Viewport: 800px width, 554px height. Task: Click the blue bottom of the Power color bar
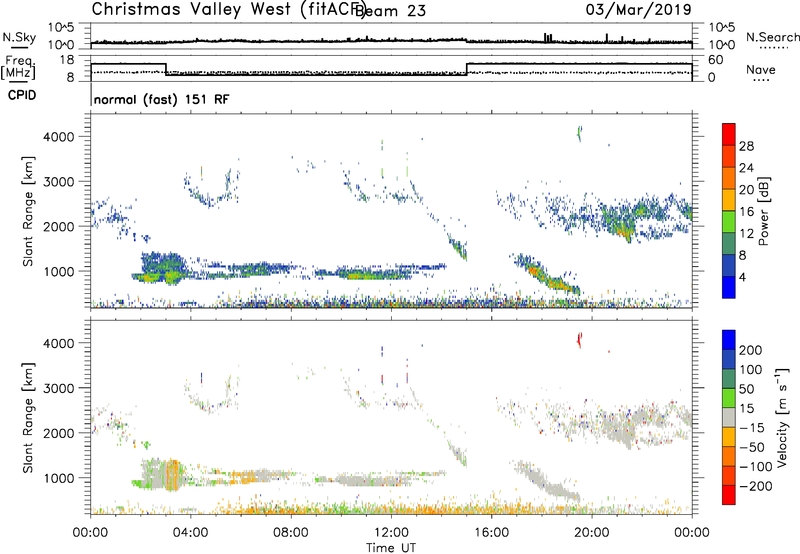point(729,287)
